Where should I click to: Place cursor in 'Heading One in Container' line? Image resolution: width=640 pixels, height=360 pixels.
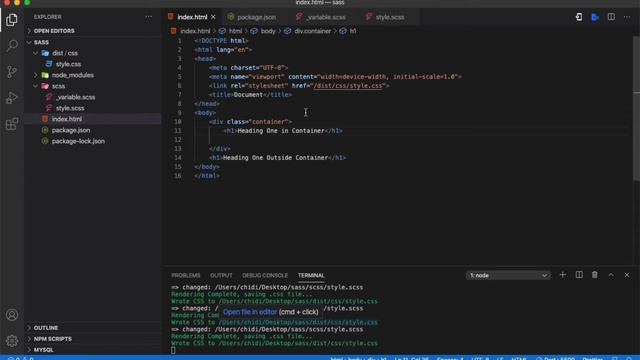pos(283,131)
